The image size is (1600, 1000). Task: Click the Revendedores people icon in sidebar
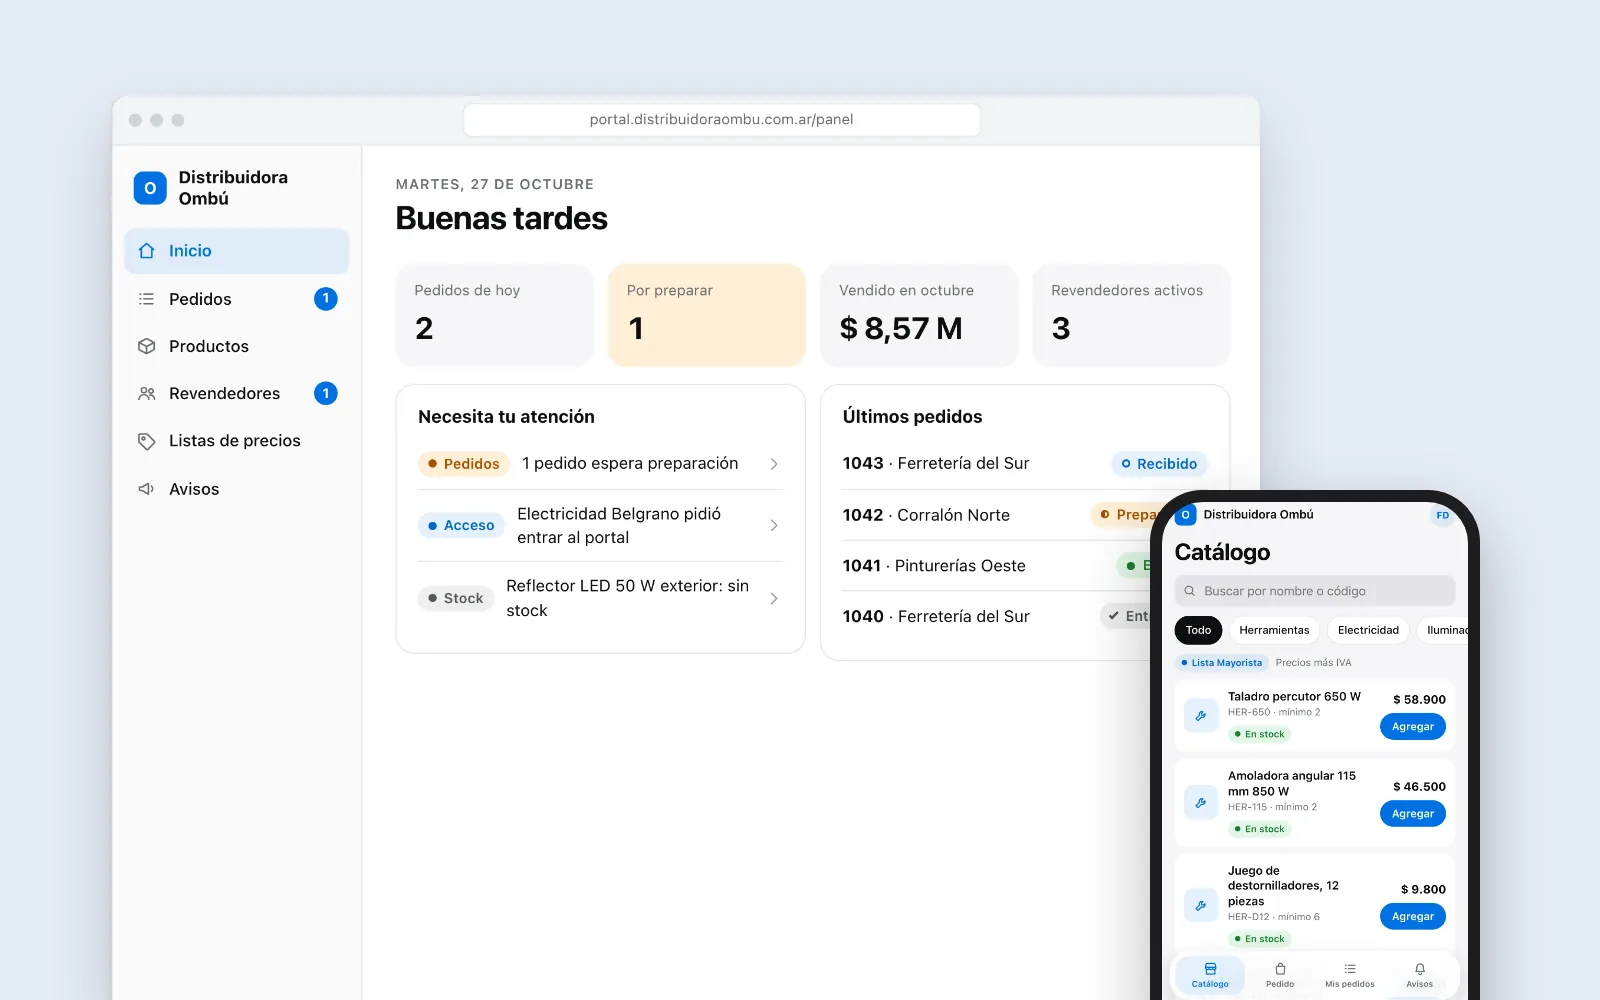click(147, 393)
